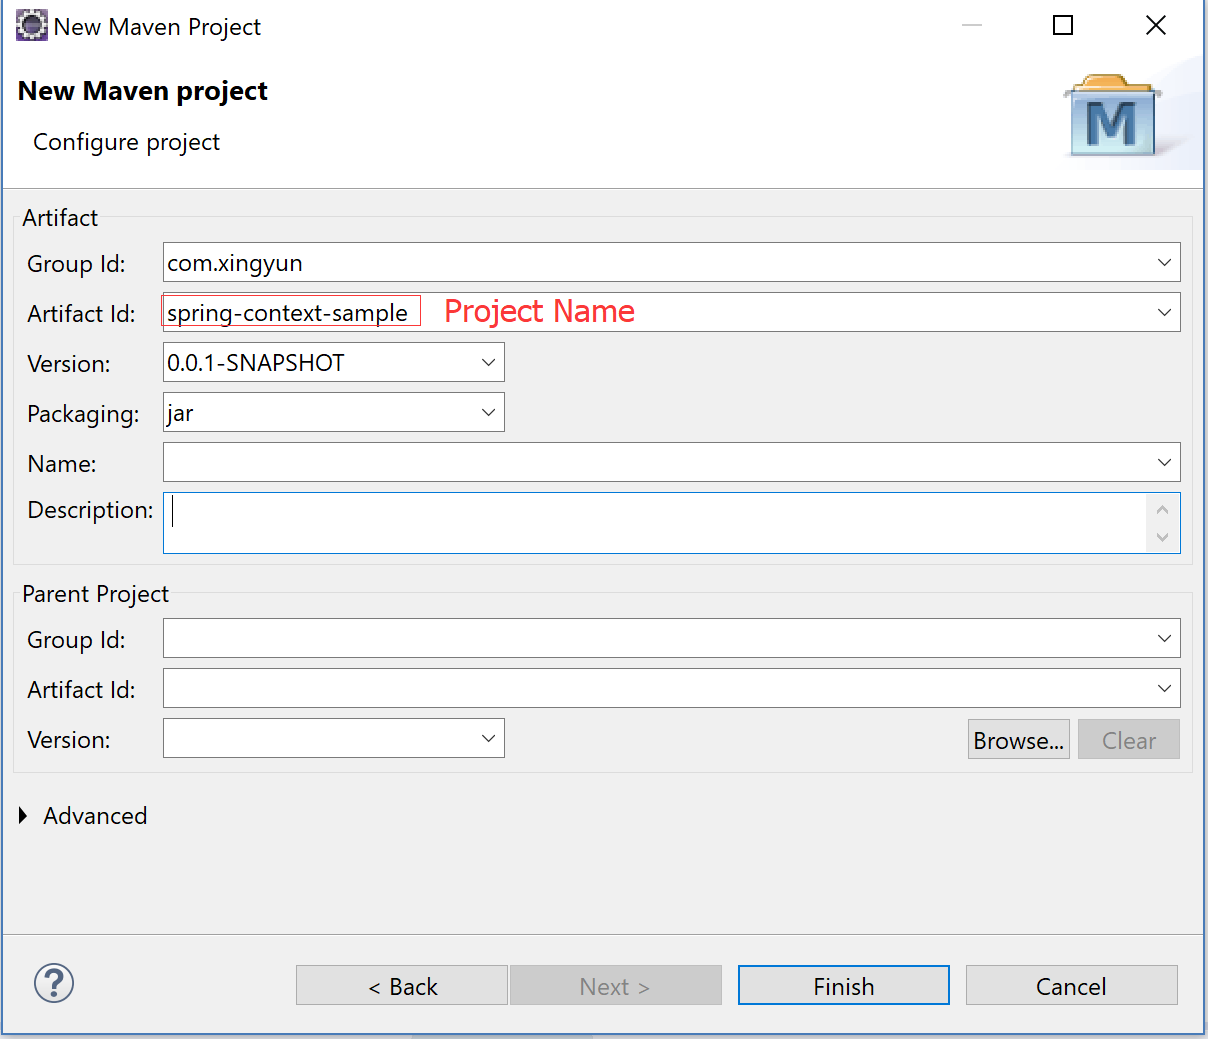The image size is (1208, 1039).
Task: Open the Artifact section Artifact Id dropdown arrow
Action: tap(1164, 313)
